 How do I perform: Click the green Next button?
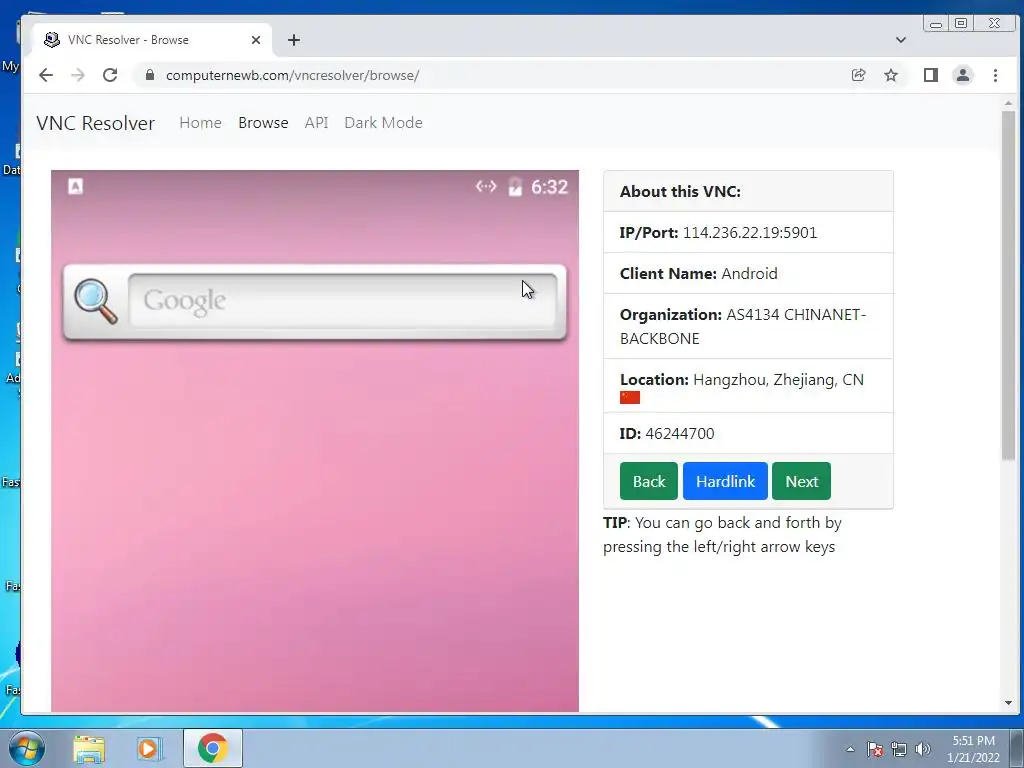801,481
